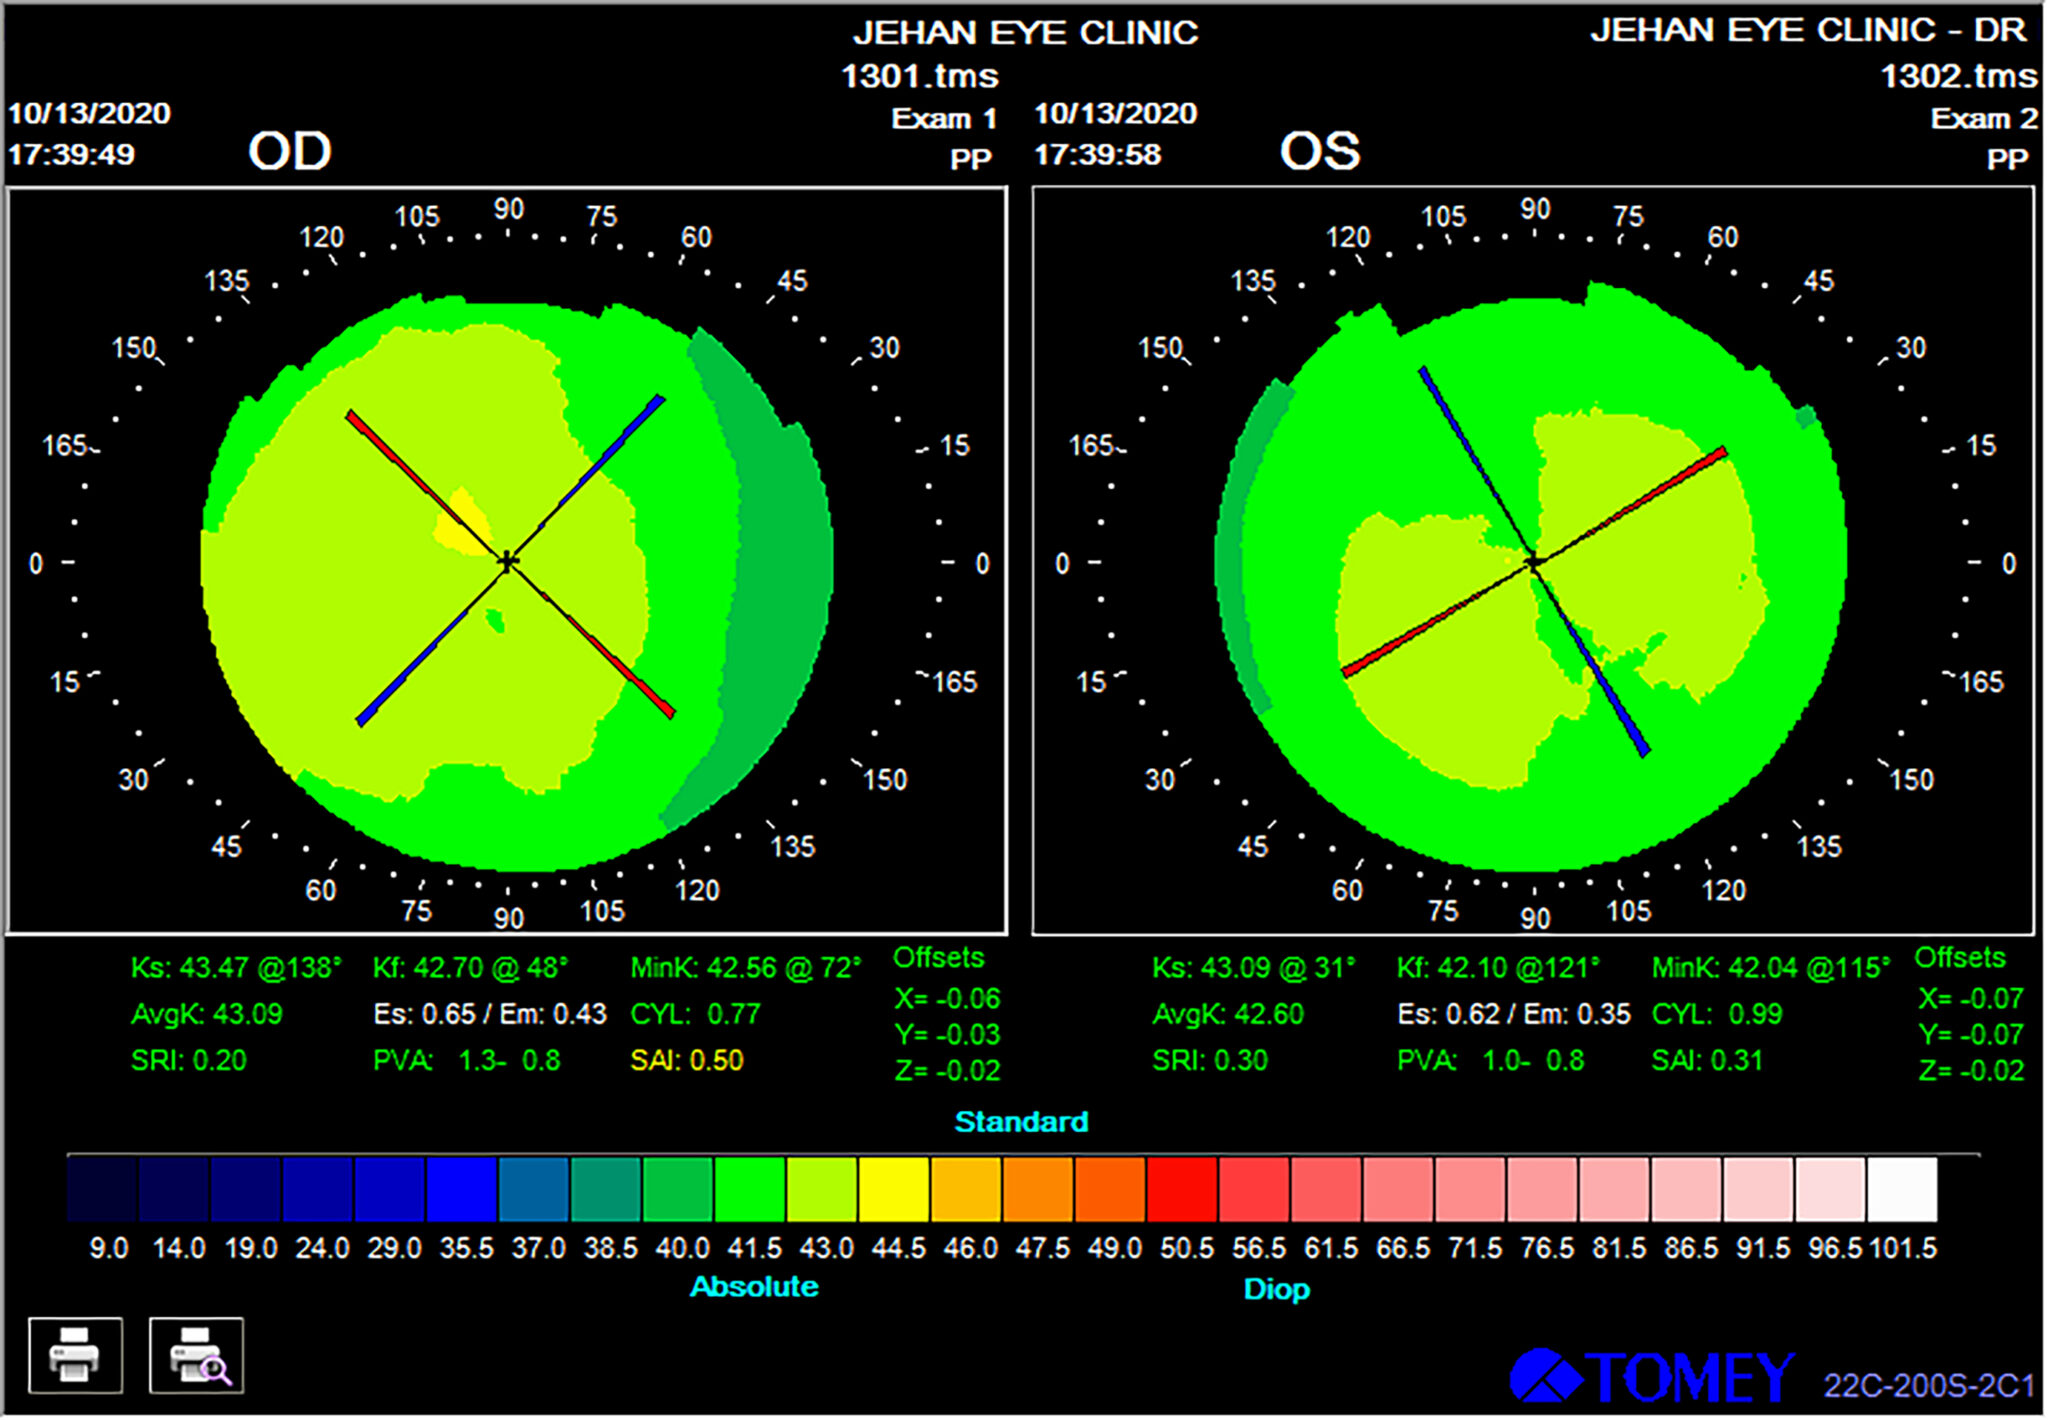
Task: Click 'MinK: 42.04 @115°' value
Action: click(x=1771, y=968)
